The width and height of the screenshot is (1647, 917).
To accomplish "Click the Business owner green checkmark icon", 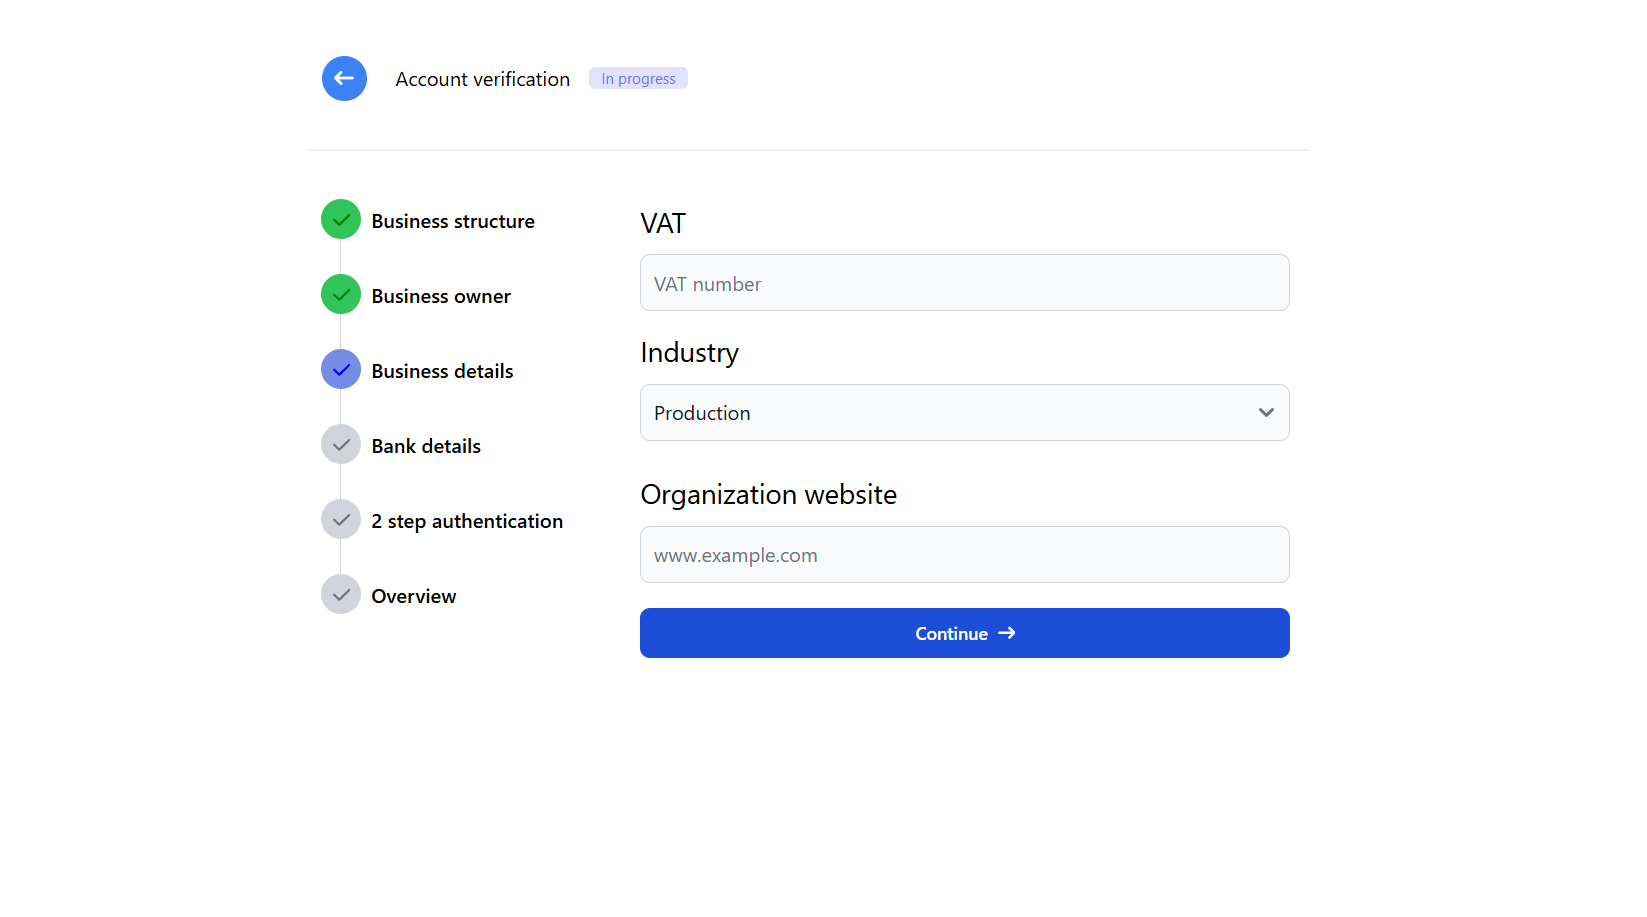I will [x=341, y=294].
